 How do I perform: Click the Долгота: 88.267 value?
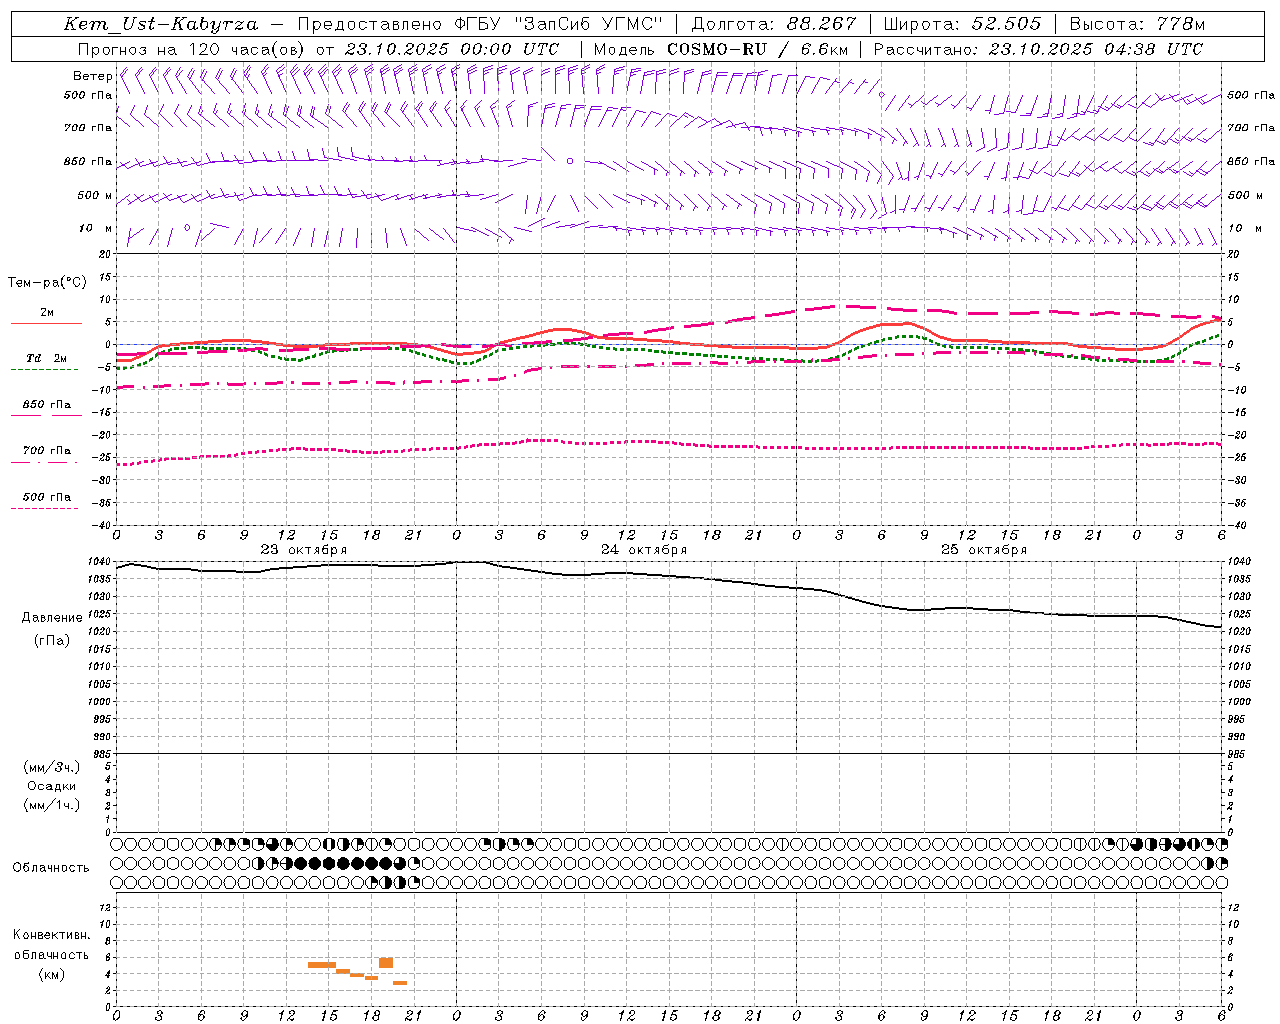coord(774,24)
